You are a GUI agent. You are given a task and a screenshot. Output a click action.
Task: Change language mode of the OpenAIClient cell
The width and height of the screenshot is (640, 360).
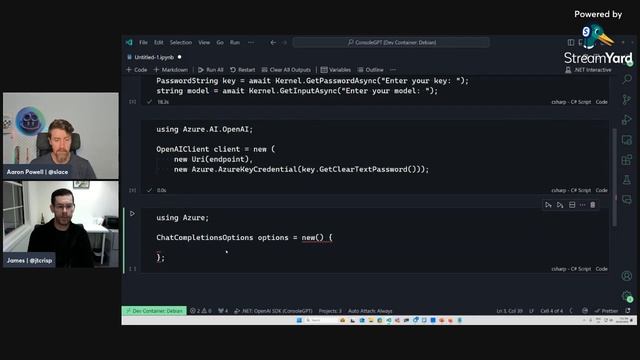pos(571,190)
